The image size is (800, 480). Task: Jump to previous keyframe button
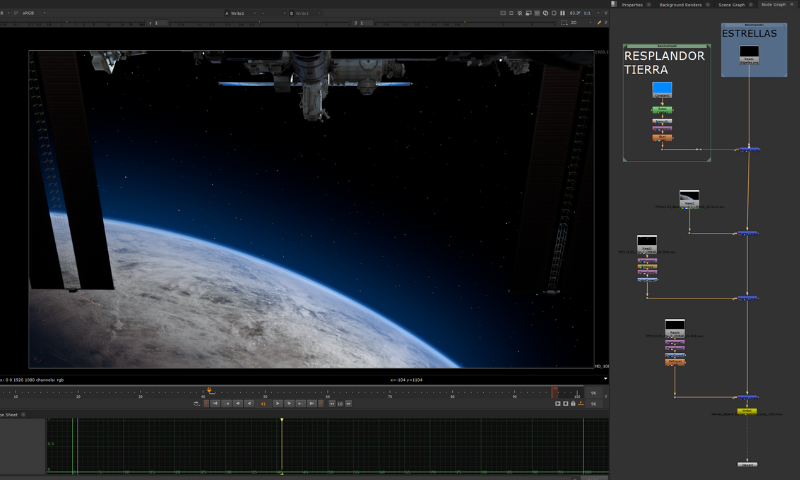pos(227,403)
